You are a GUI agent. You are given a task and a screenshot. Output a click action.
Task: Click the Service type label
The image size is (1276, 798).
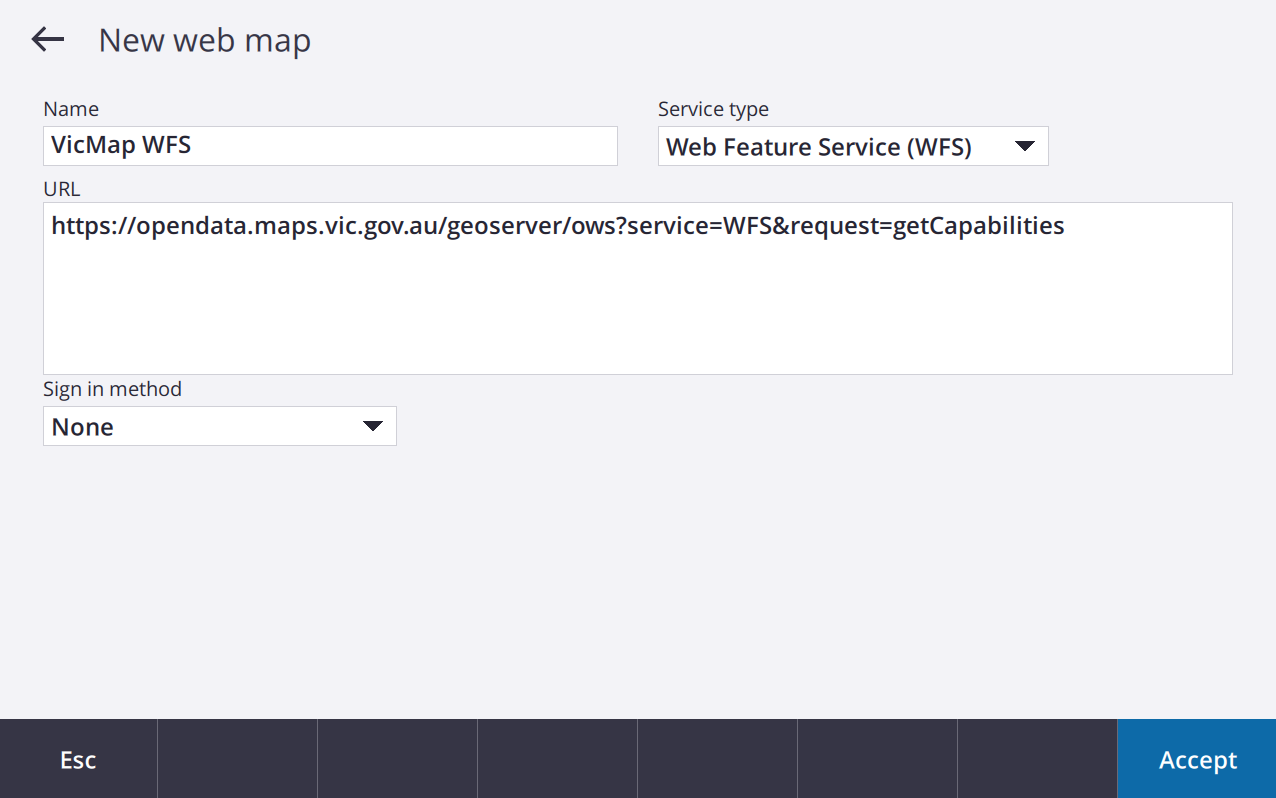tap(713, 109)
